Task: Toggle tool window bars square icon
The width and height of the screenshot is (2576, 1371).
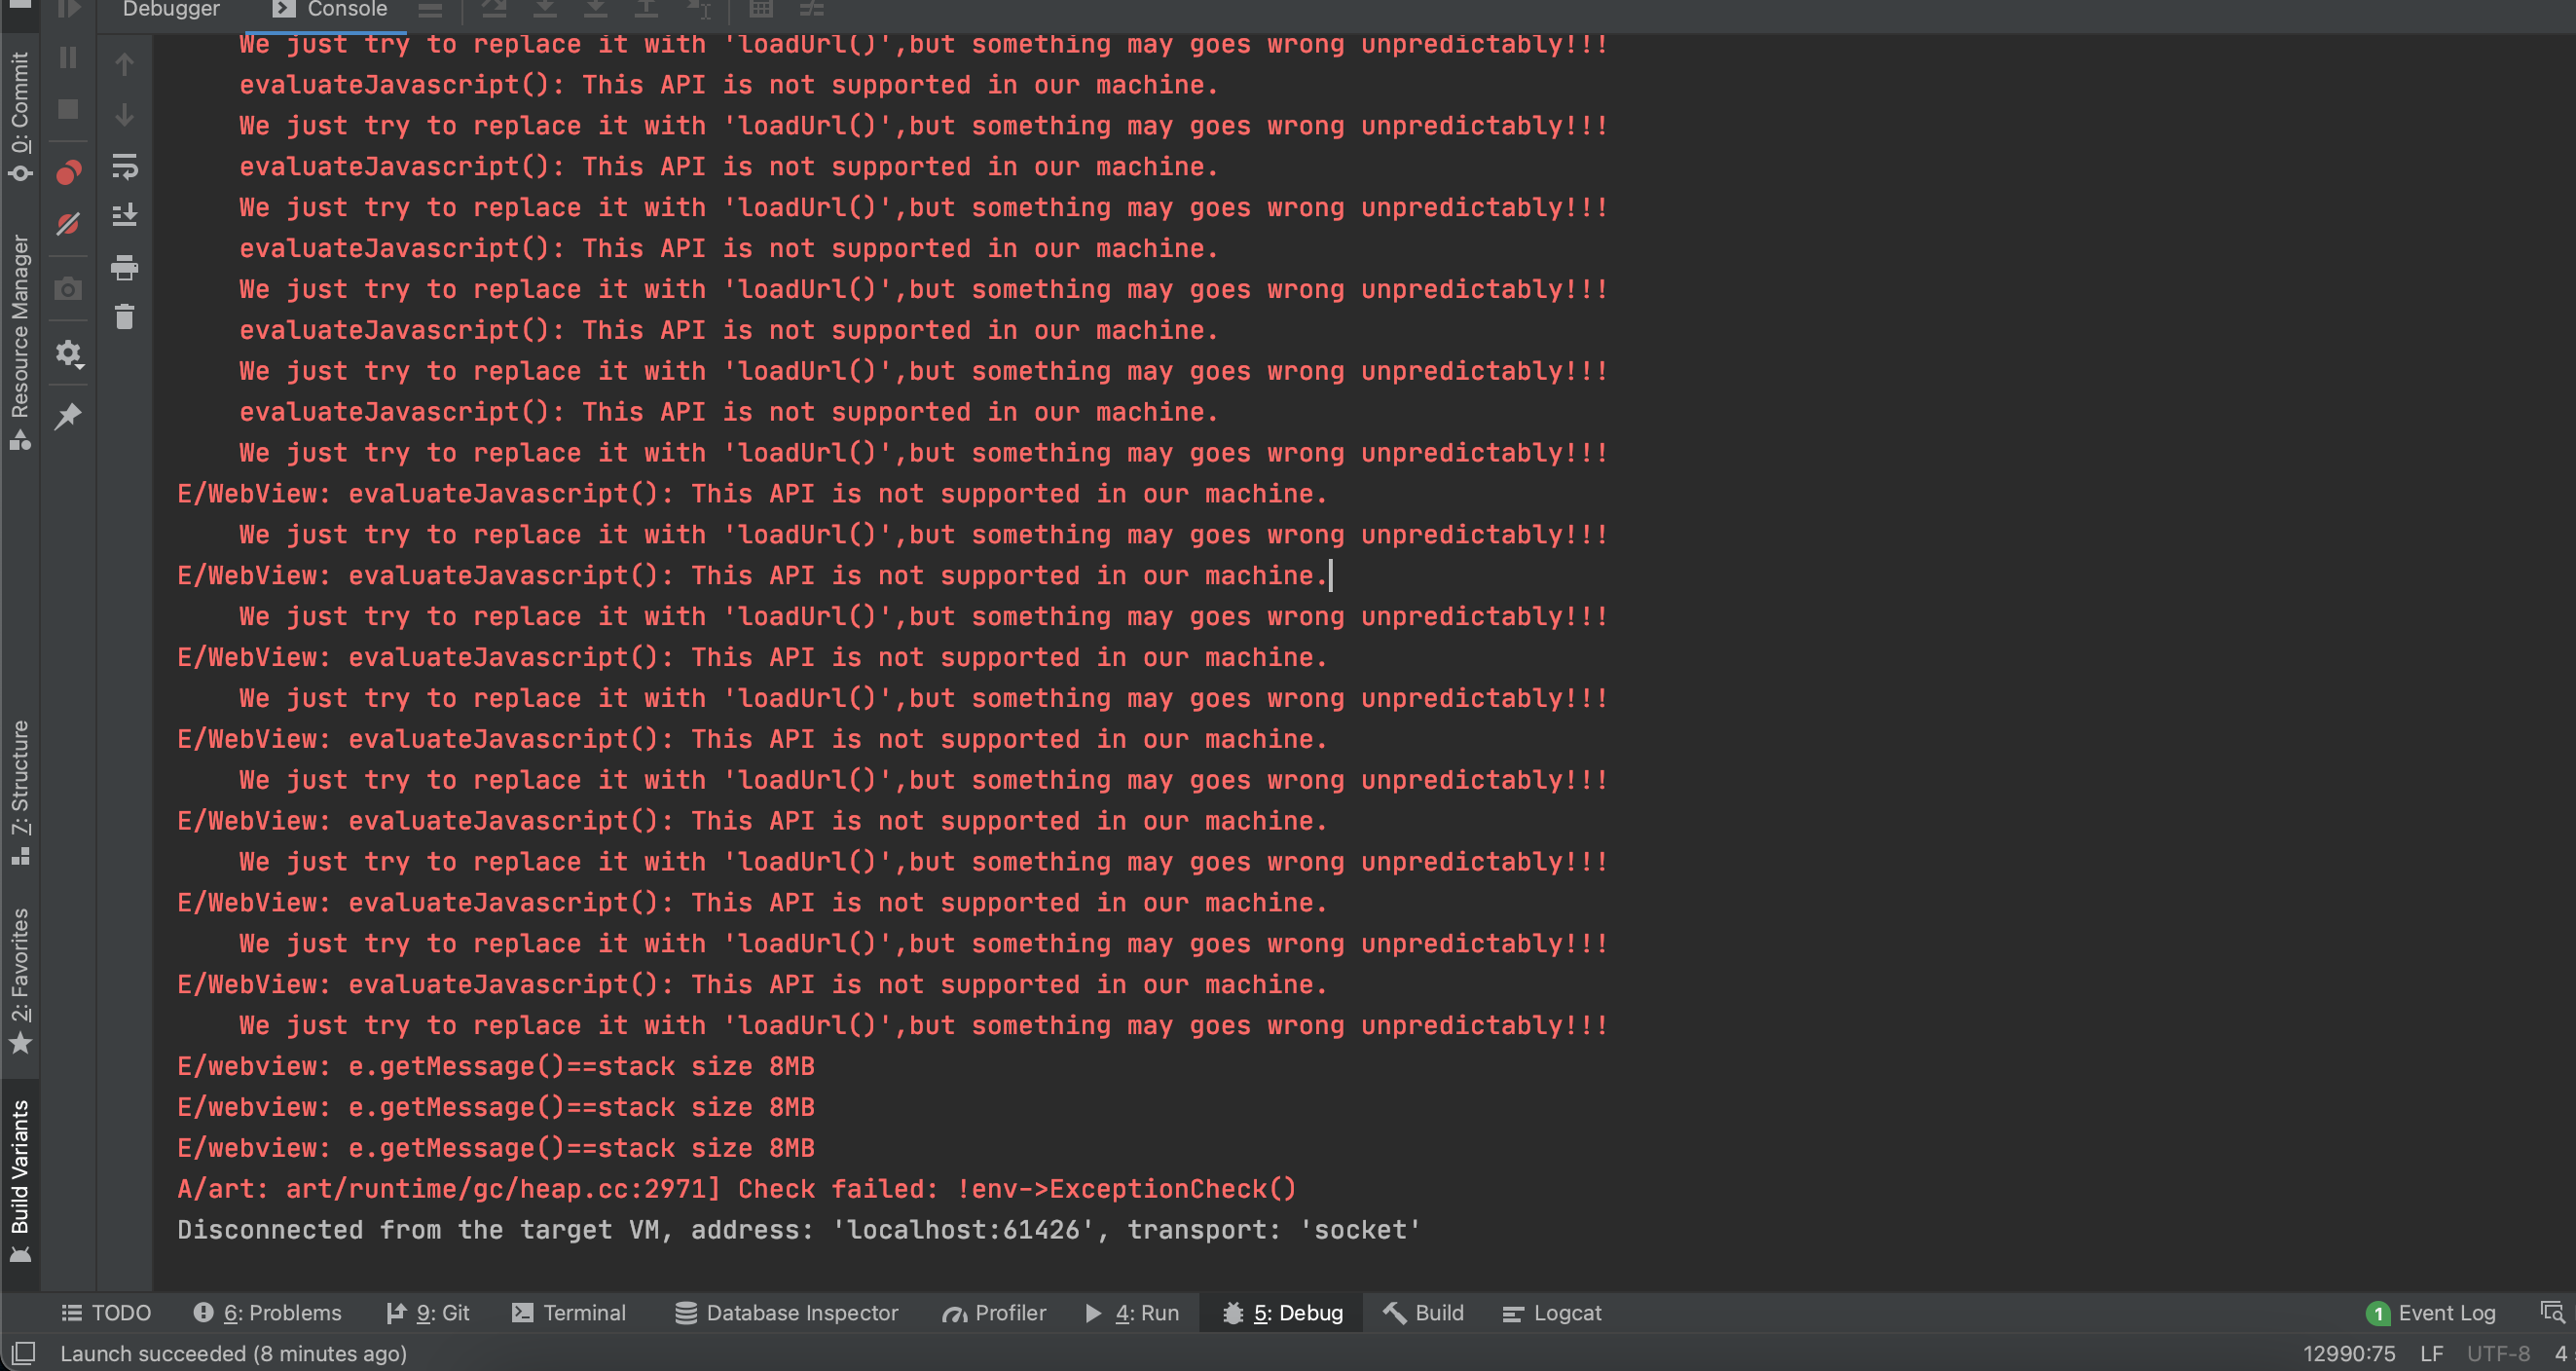Action: tap(24, 1353)
